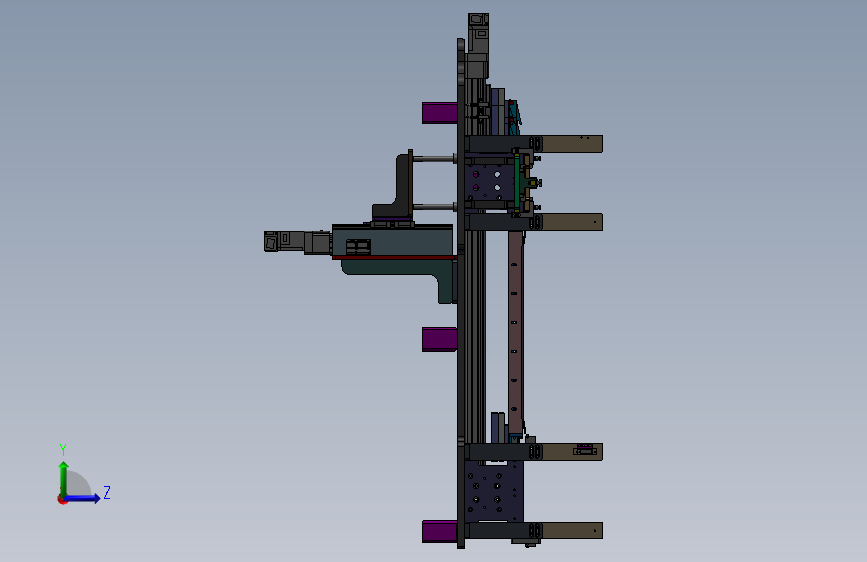Select the horizontal servo motor at the model's left end
This screenshot has width=867, height=562.
pos(297,242)
